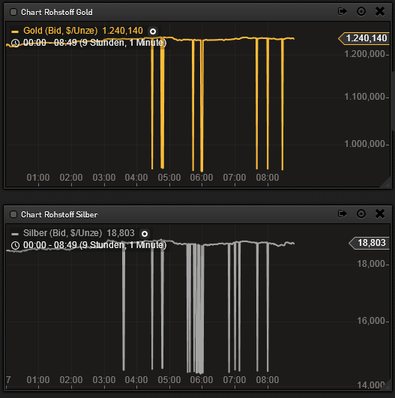Viewport: 395px width, 398px height.
Task: Grab the Gold panel resize corner handle
Action: click(386, 182)
